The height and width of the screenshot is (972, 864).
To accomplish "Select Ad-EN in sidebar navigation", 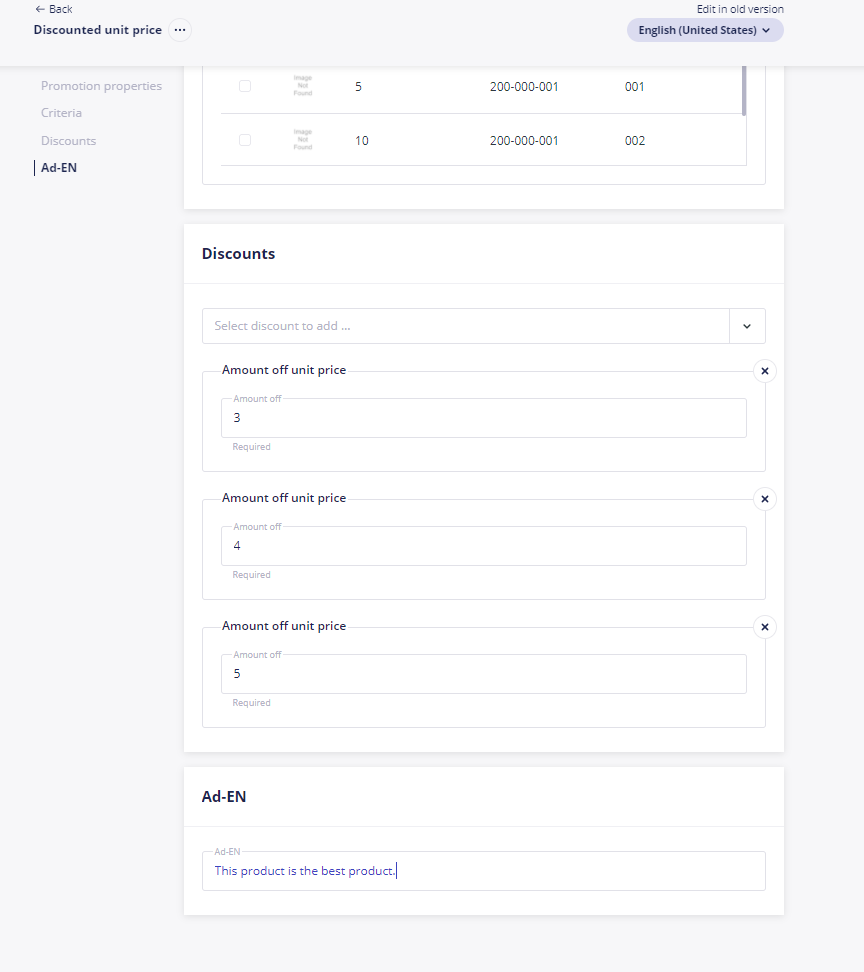I will tap(59, 168).
